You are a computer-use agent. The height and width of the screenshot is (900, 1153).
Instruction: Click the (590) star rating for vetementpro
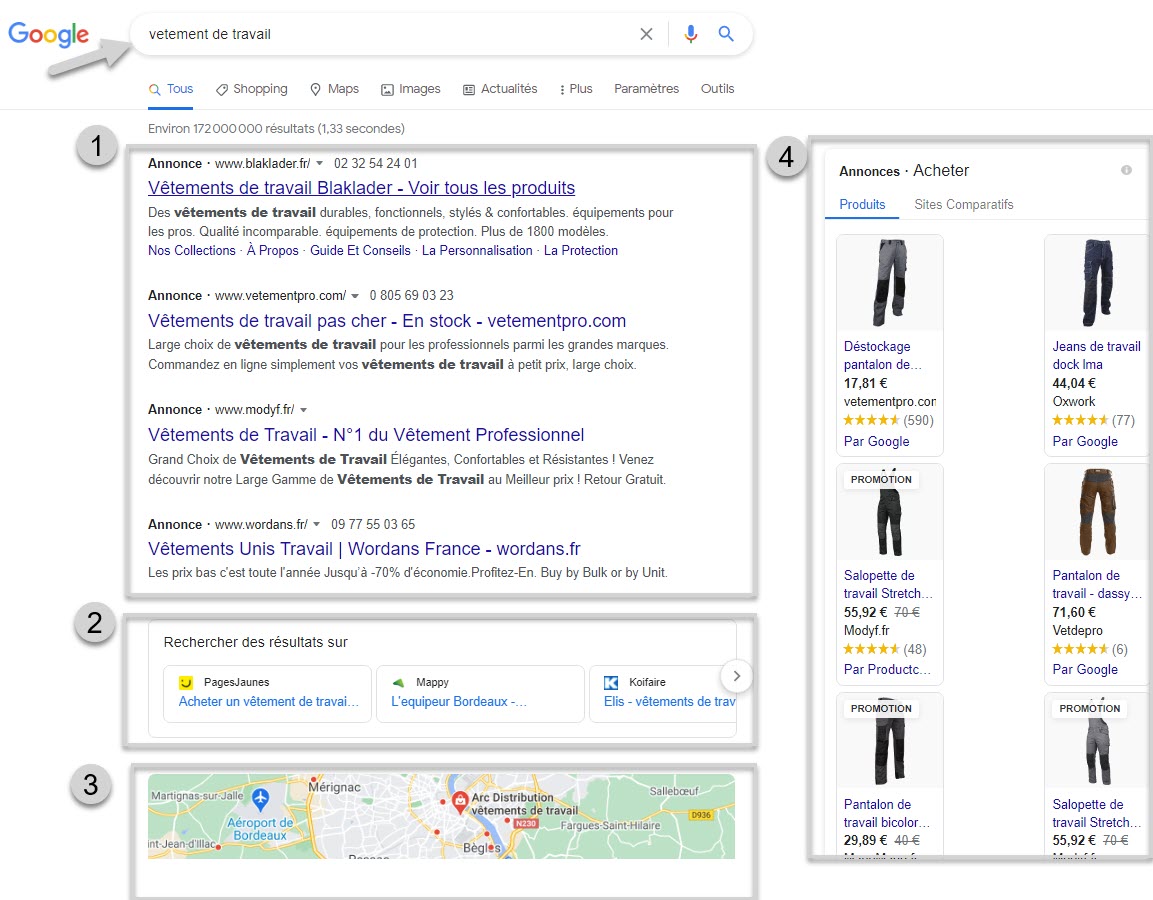(x=888, y=421)
